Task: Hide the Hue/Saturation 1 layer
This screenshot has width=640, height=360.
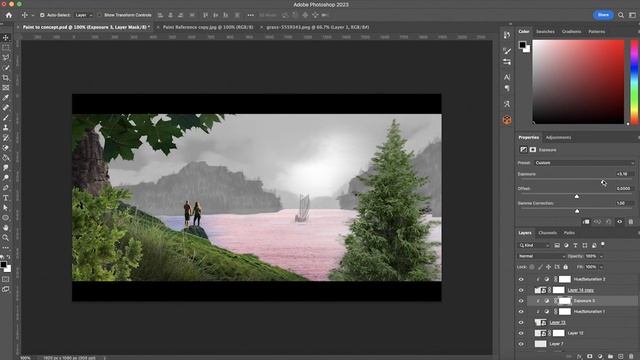Action: pyautogui.click(x=521, y=312)
